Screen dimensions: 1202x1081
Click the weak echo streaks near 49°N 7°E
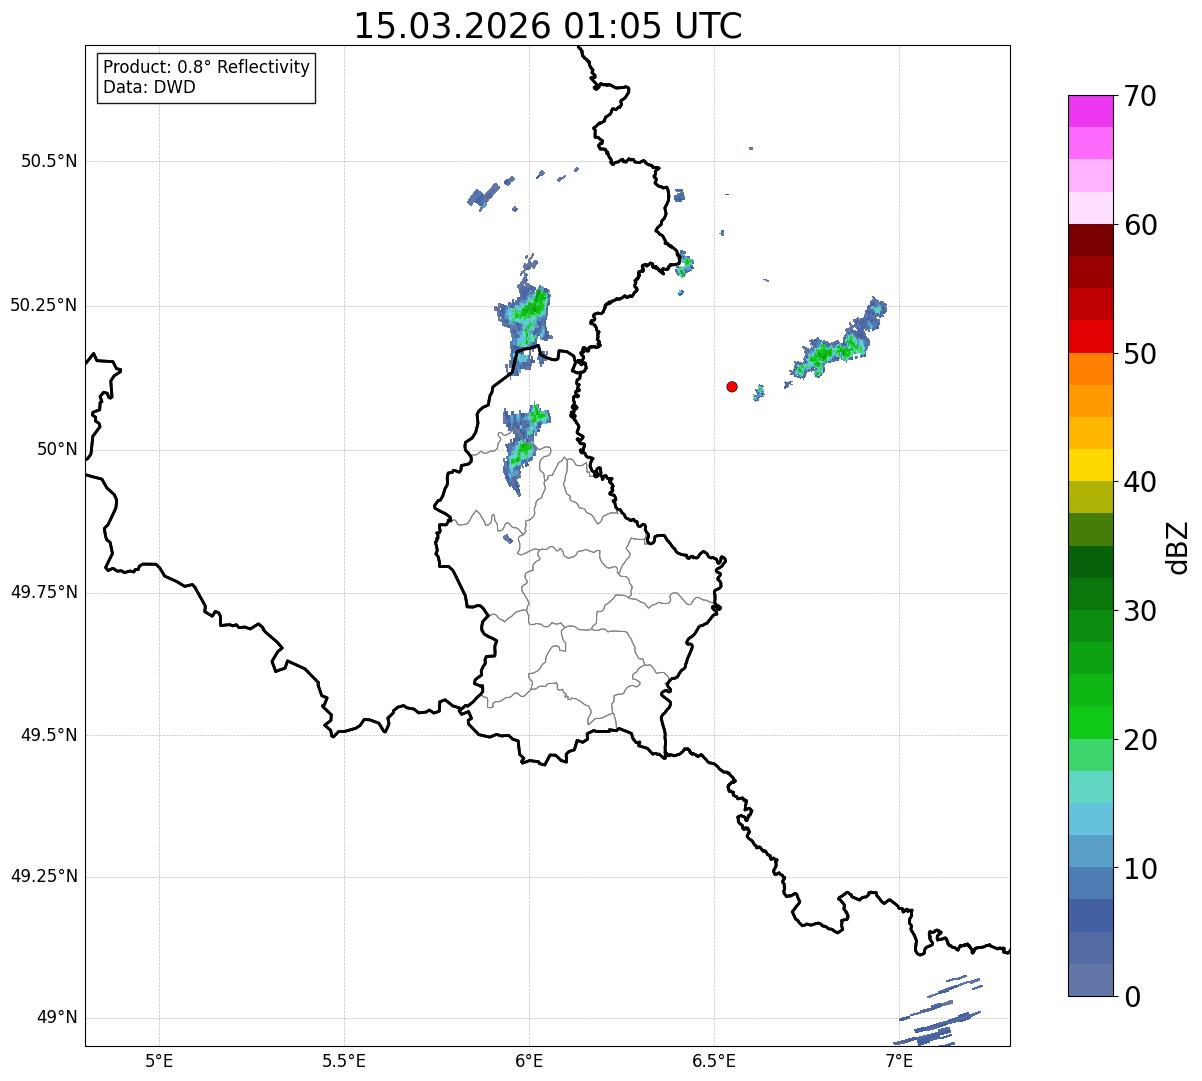938,1012
